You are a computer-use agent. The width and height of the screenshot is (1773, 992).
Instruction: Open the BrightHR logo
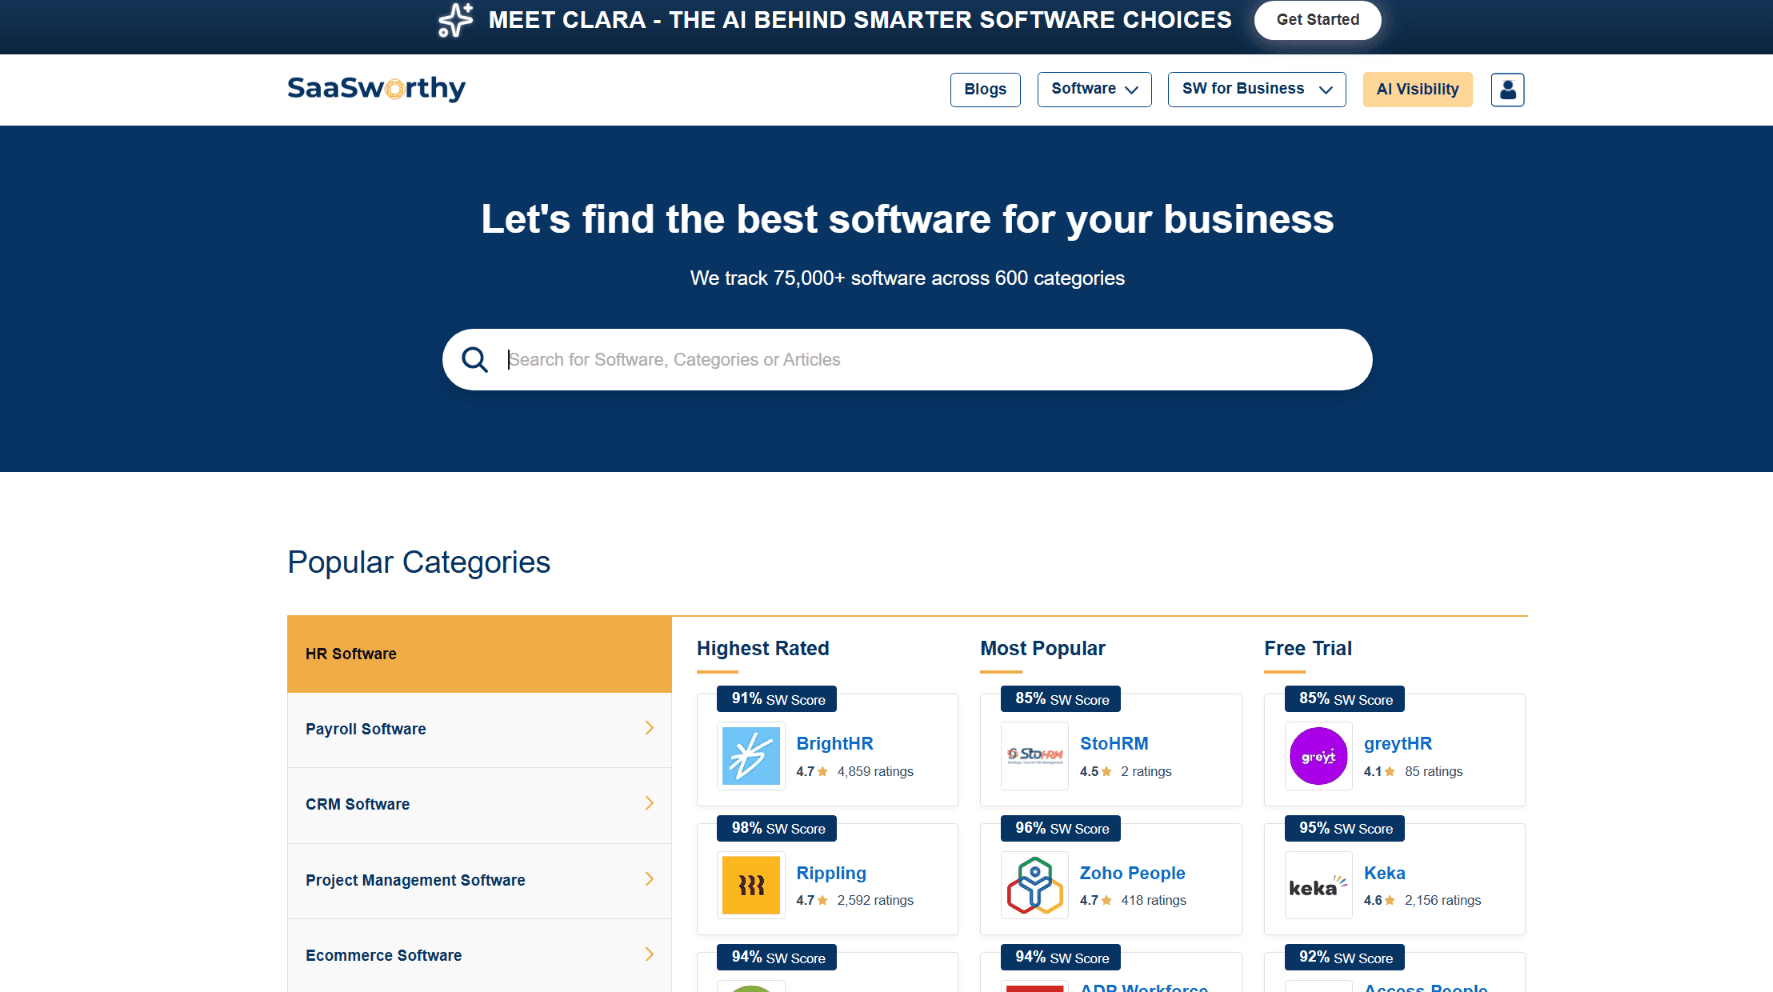[751, 757]
